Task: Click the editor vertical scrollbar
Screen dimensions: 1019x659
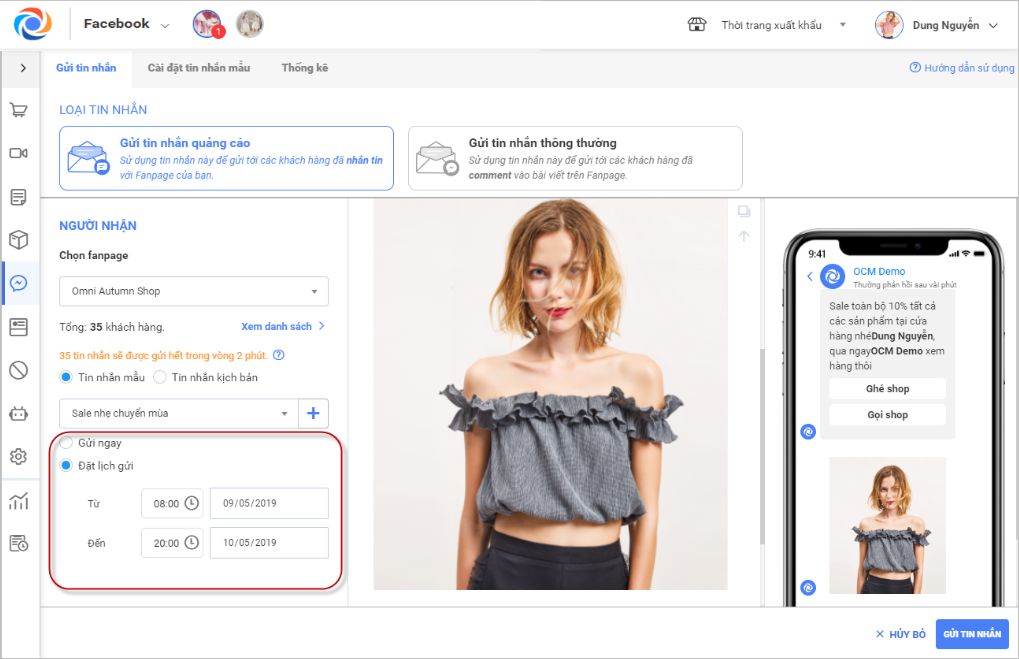Action: 762,447
